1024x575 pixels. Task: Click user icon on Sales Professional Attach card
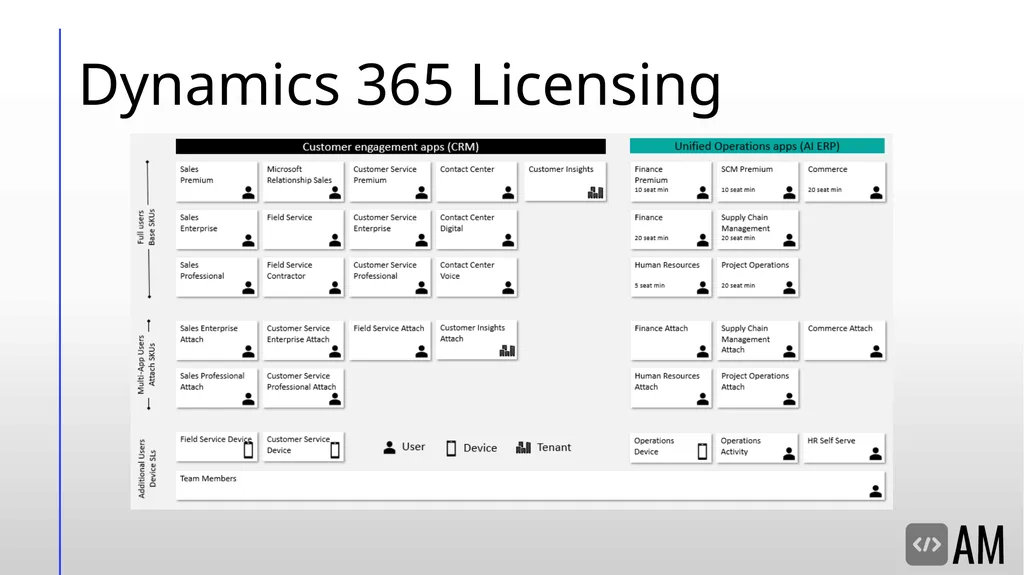click(248, 399)
